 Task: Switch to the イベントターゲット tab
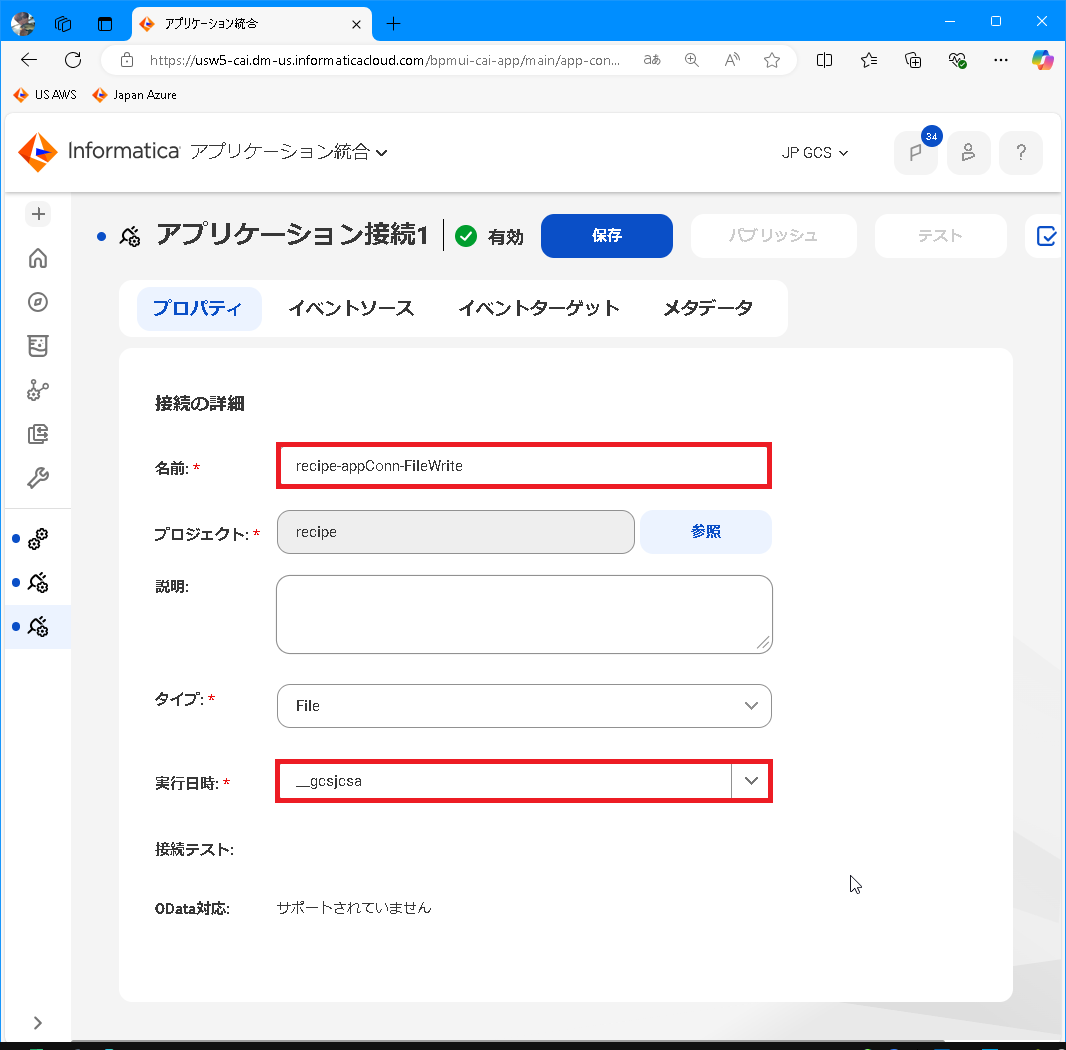click(x=538, y=309)
